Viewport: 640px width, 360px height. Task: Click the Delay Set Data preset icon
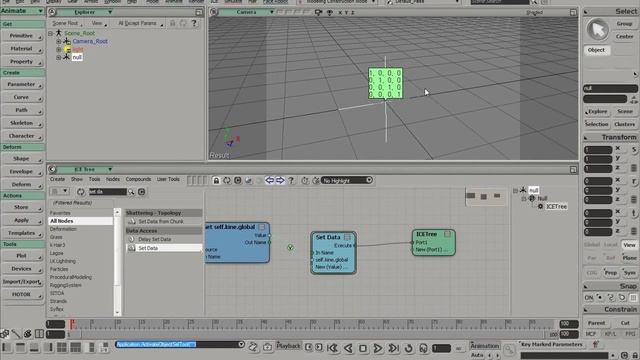[x=131, y=239]
